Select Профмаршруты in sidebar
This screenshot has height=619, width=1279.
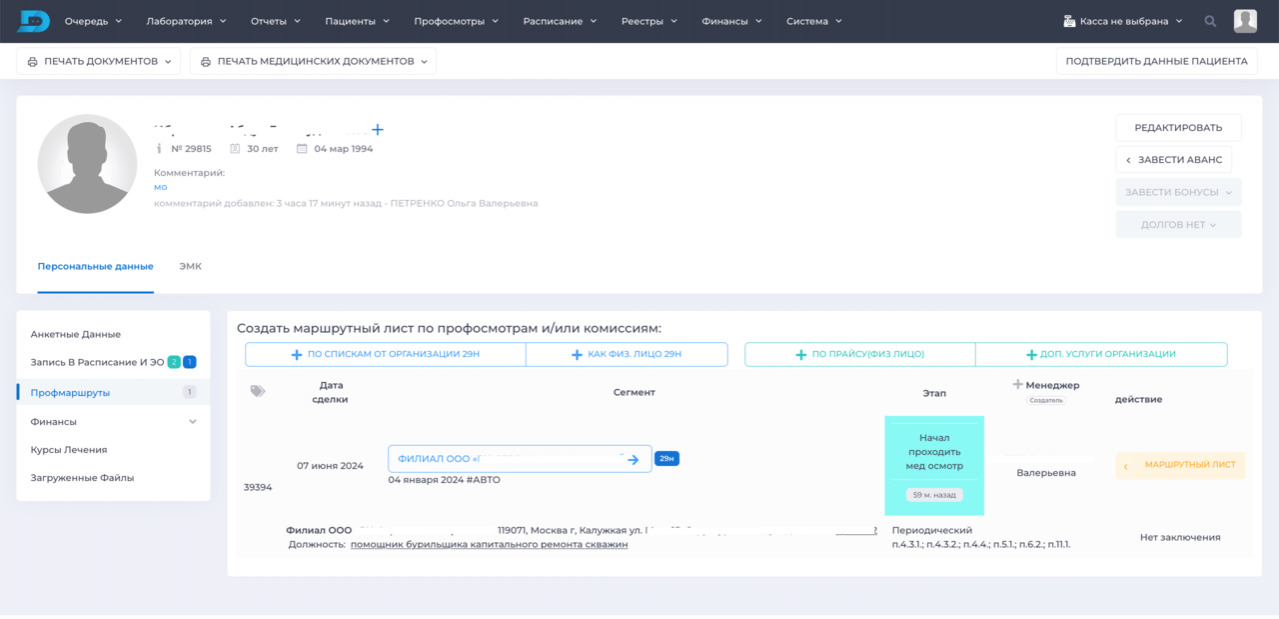tap(113, 393)
